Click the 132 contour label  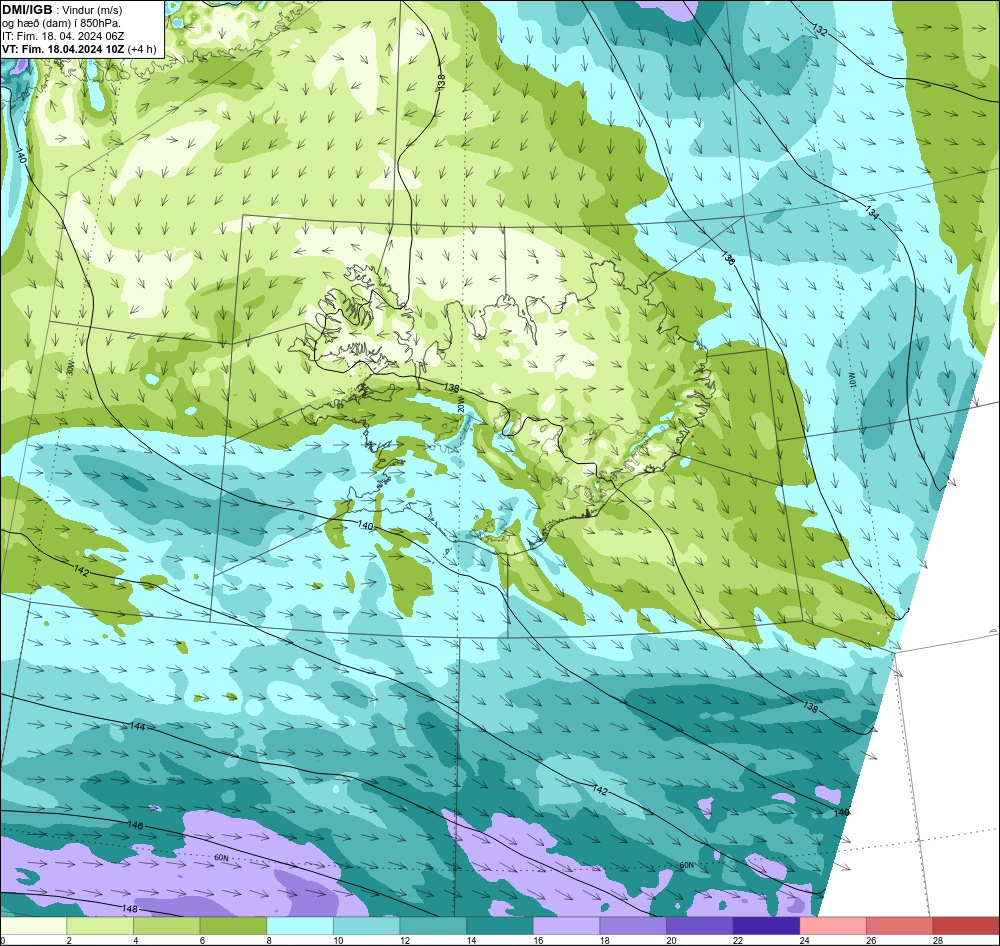(x=820, y=29)
